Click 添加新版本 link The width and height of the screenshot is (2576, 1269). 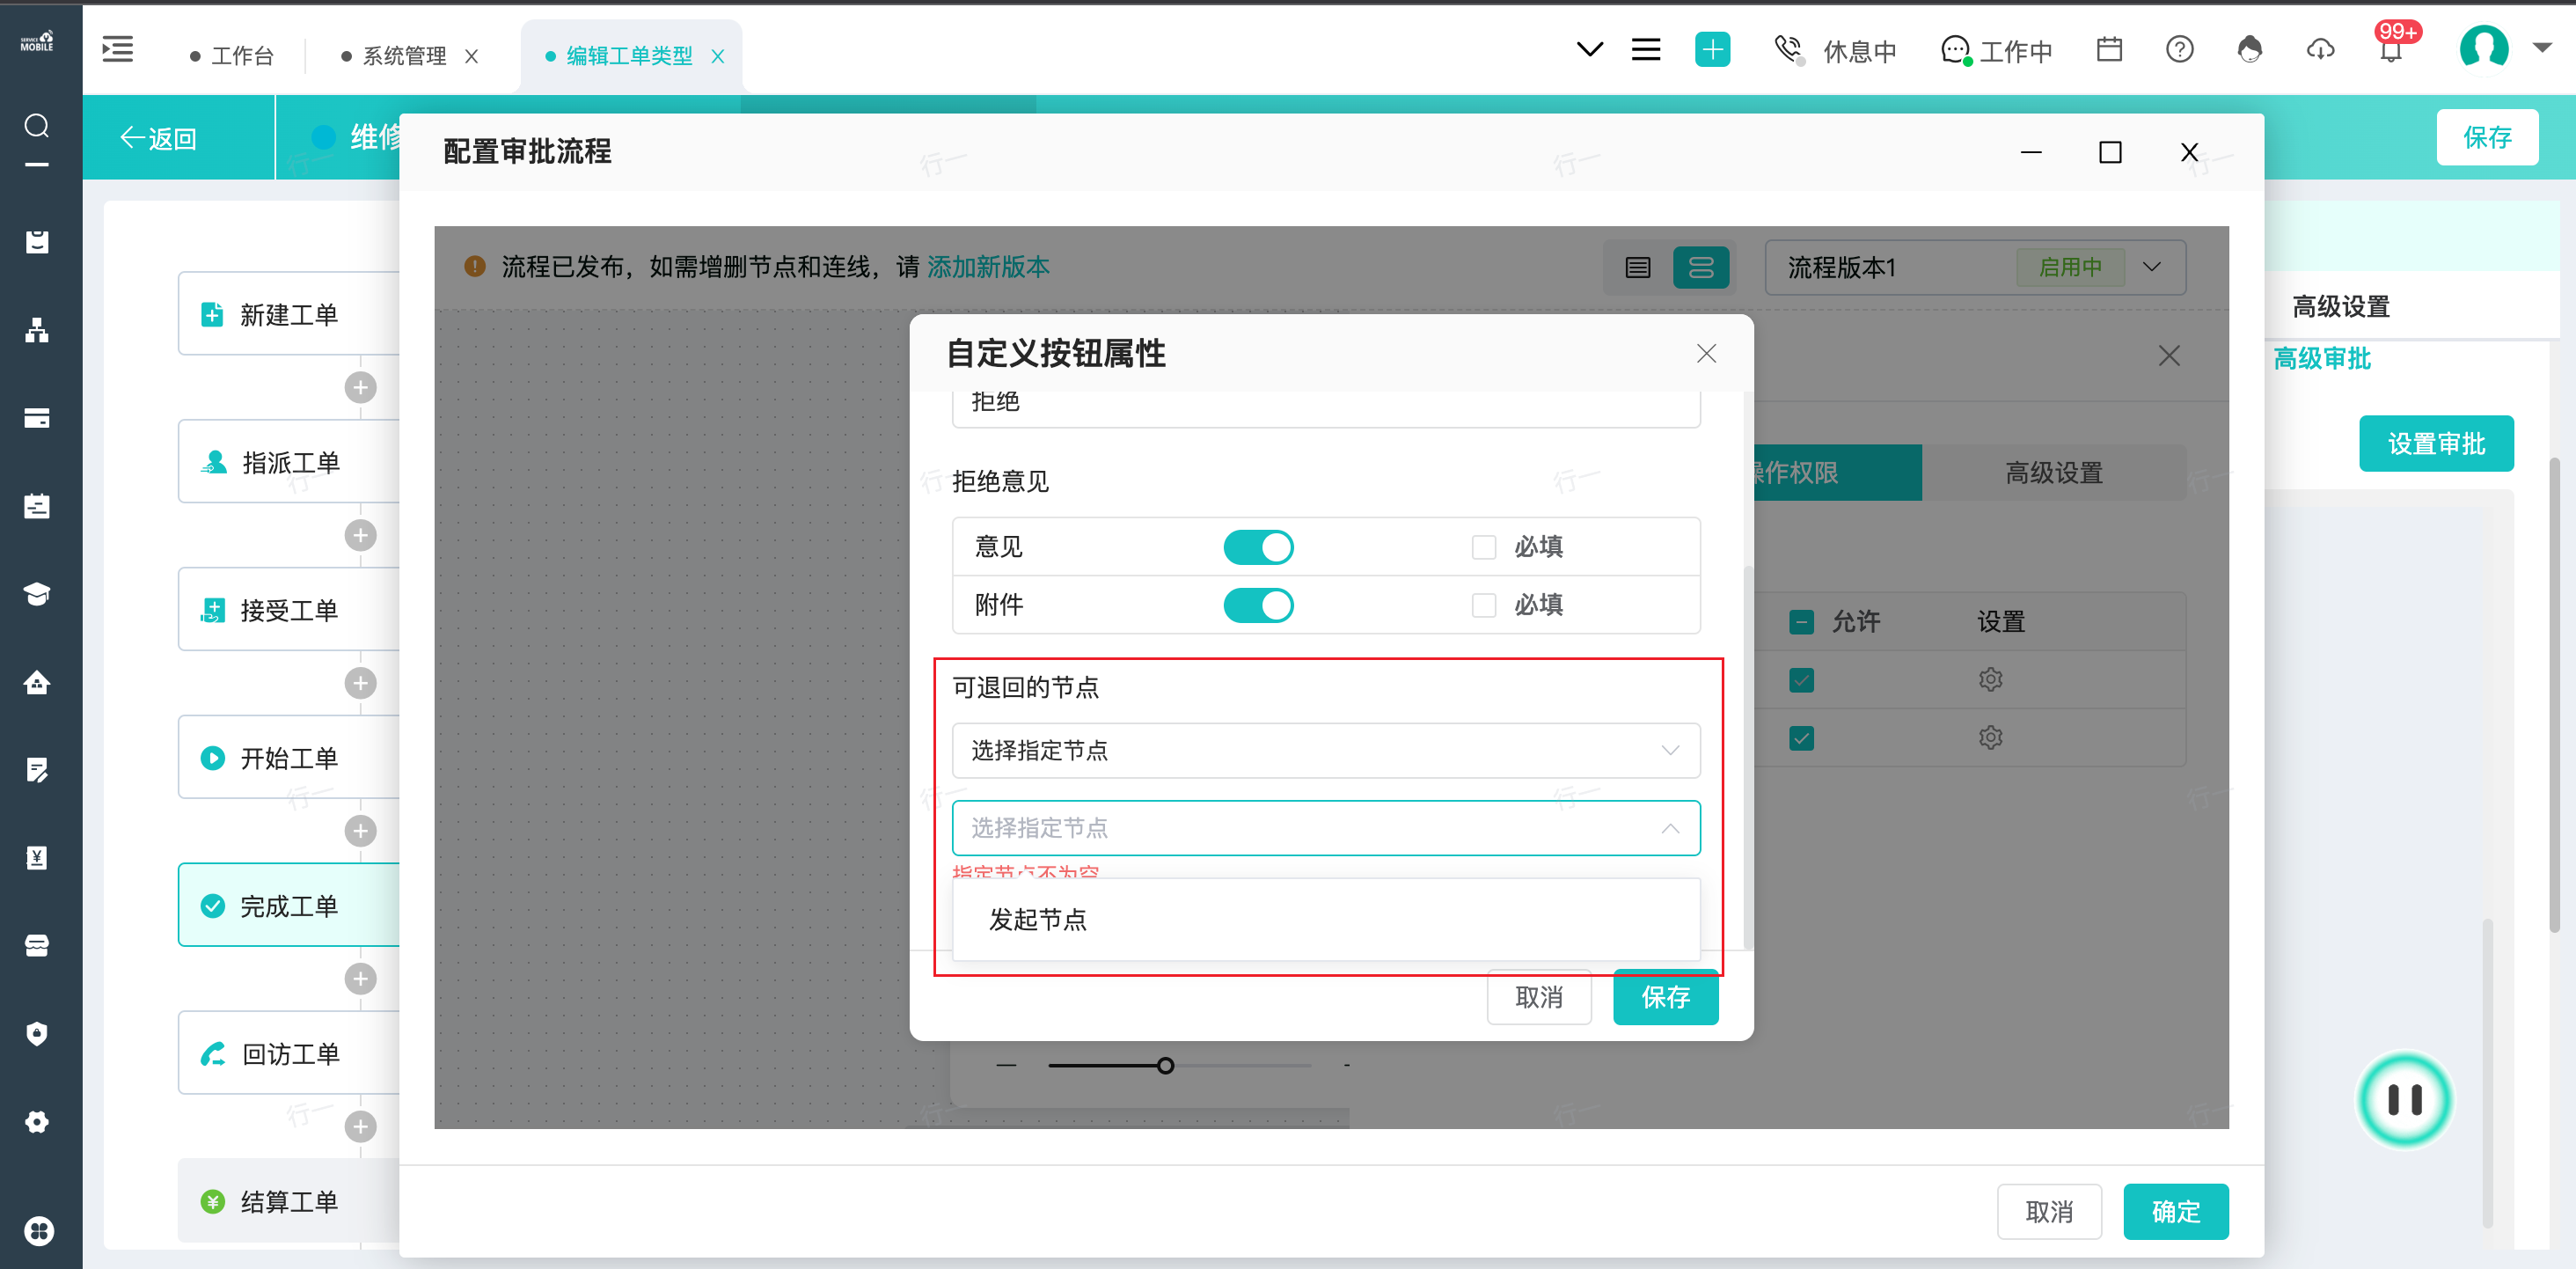pos(988,267)
